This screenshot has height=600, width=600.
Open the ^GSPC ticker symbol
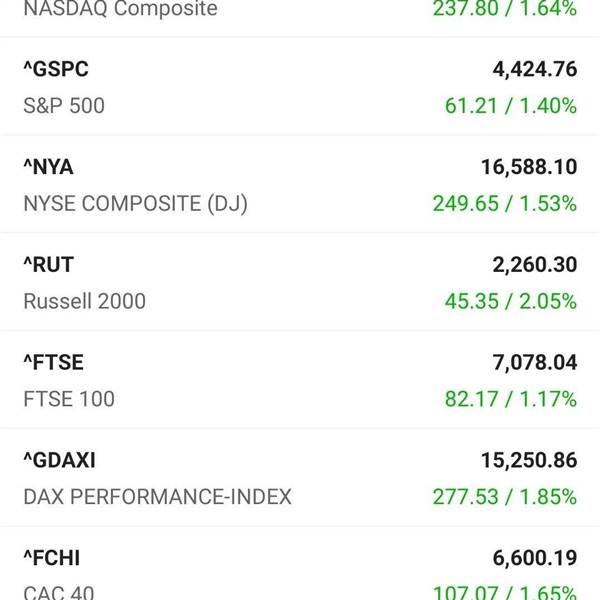click(x=56, y=69)
